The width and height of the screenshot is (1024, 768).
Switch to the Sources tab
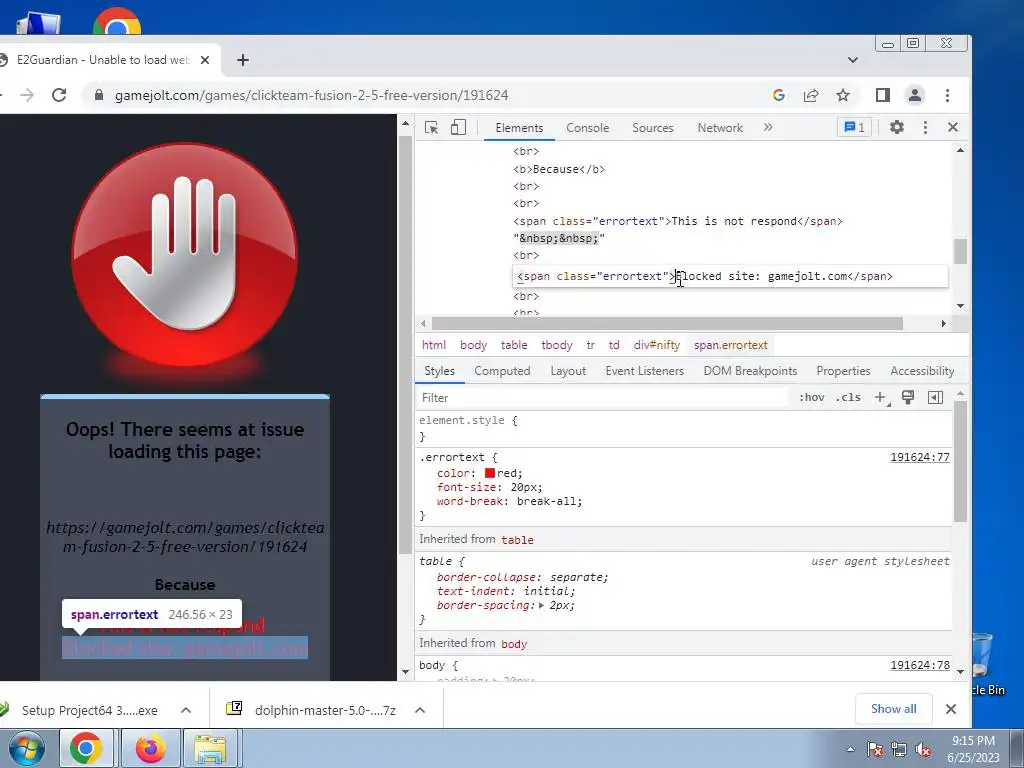tap(652, 128)
